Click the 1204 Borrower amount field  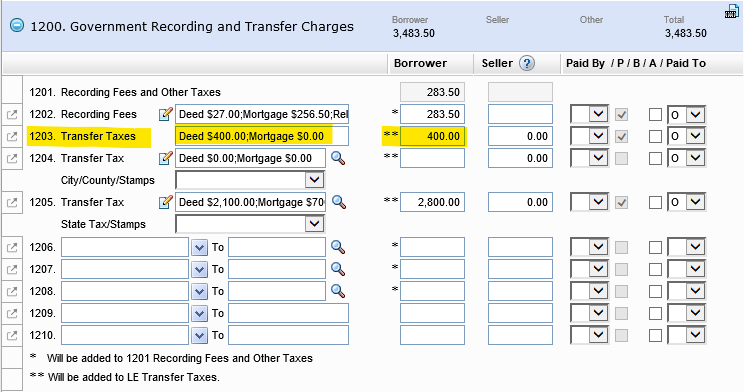pyautogui.click(x=432, y=159)
